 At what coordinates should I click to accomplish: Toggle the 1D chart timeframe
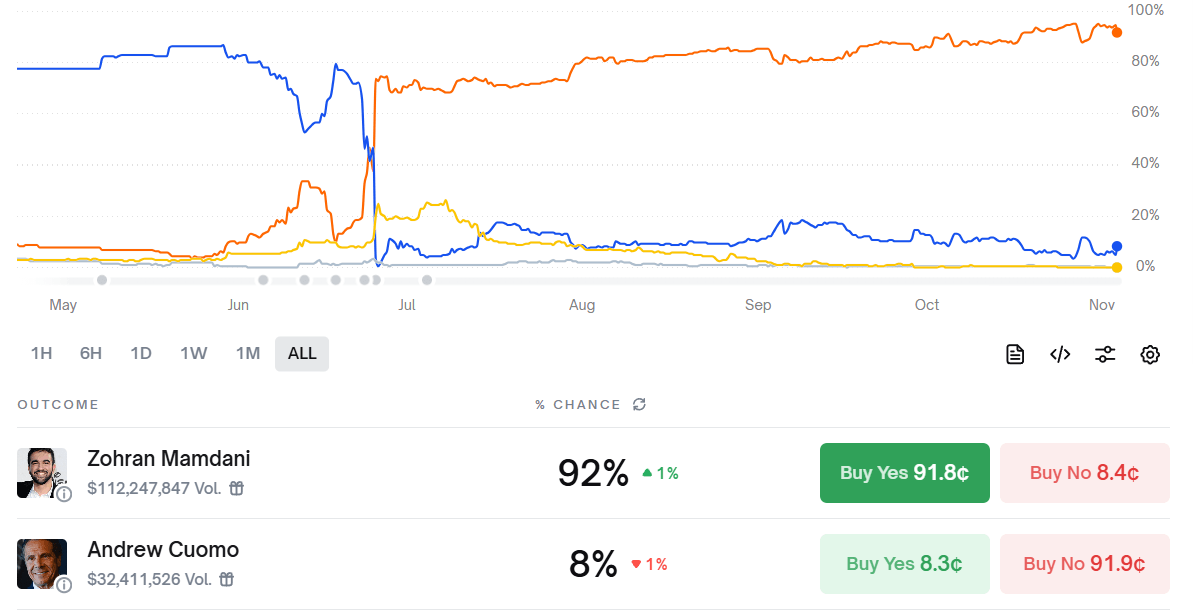pyautogui.click(x=141, y=353)
